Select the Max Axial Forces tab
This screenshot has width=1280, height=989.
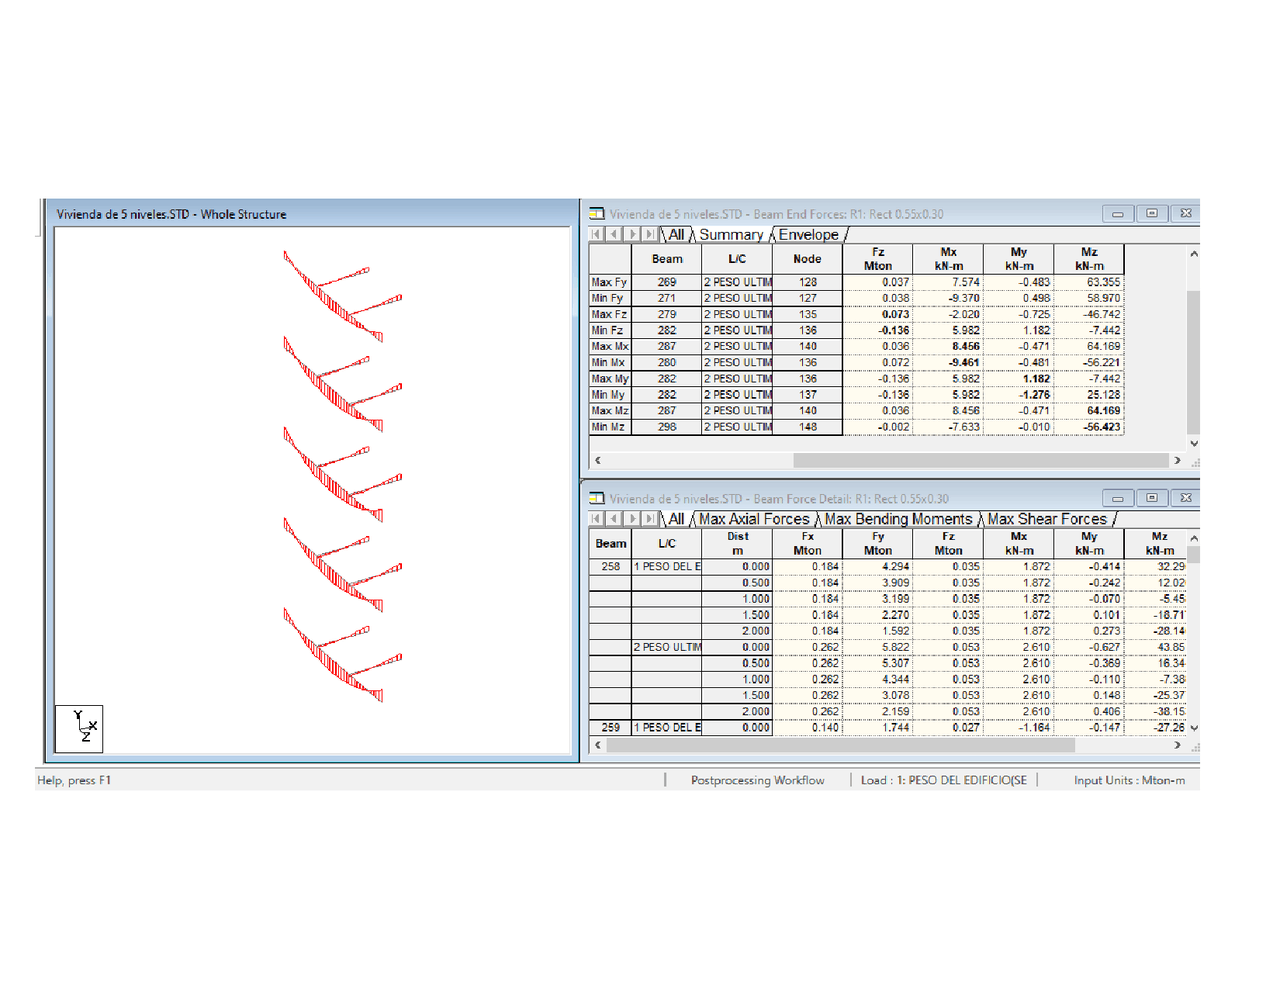(x=753, y=519)
